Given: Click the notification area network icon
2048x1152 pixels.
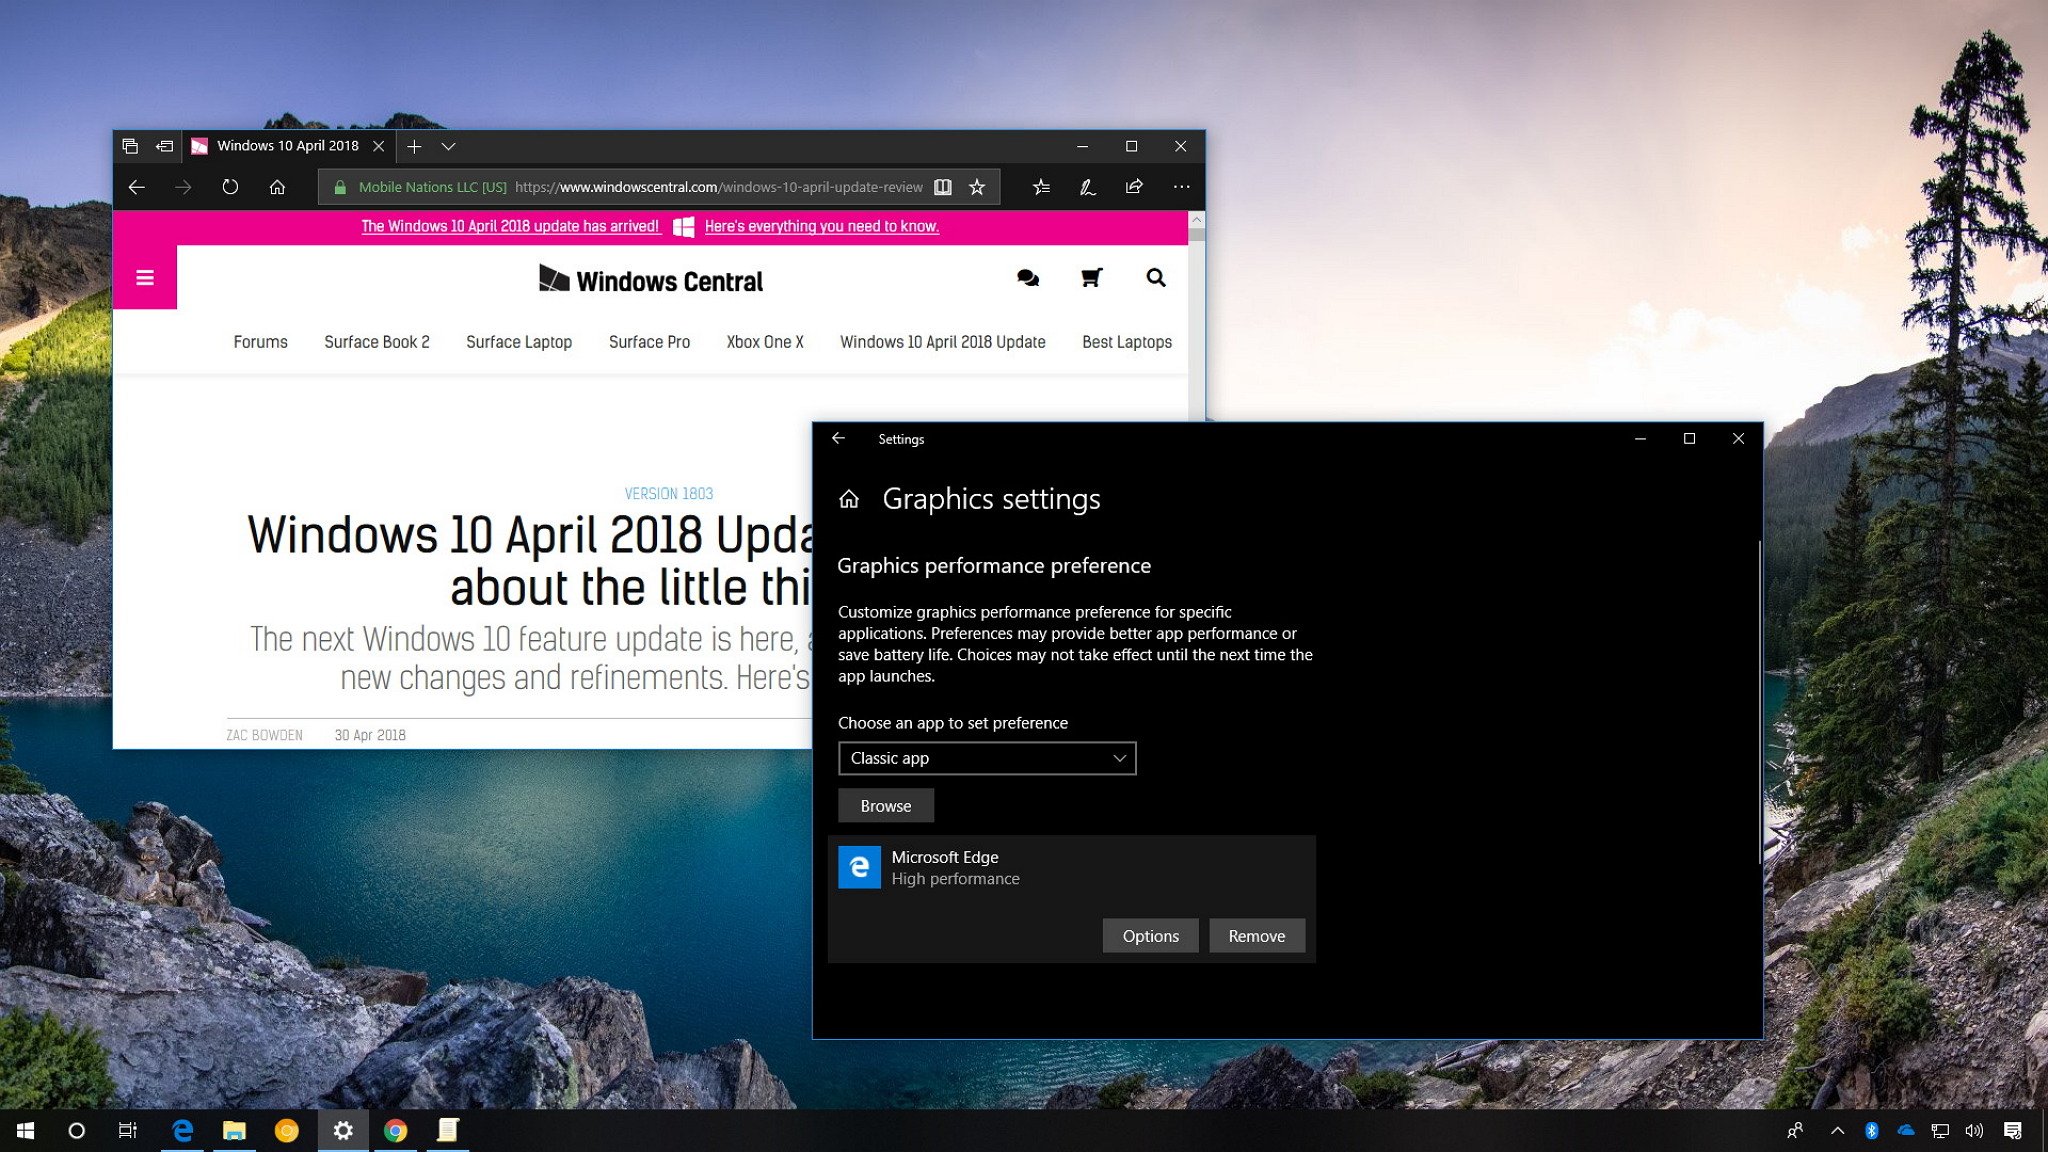Looking at the screenshot, I should coord(1937,1129).
